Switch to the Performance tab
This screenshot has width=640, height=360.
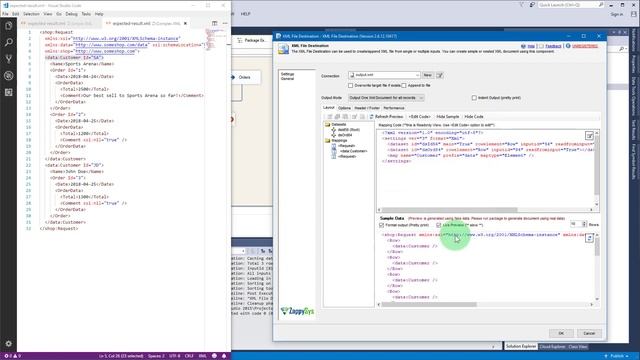pos(394,108)
